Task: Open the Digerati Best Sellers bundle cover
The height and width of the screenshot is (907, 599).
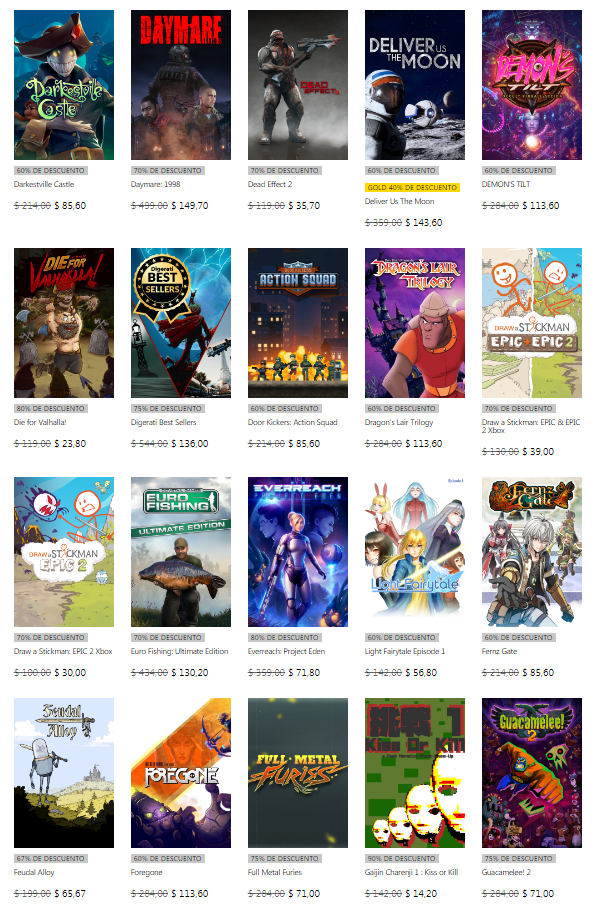Action: coord(180,323)
